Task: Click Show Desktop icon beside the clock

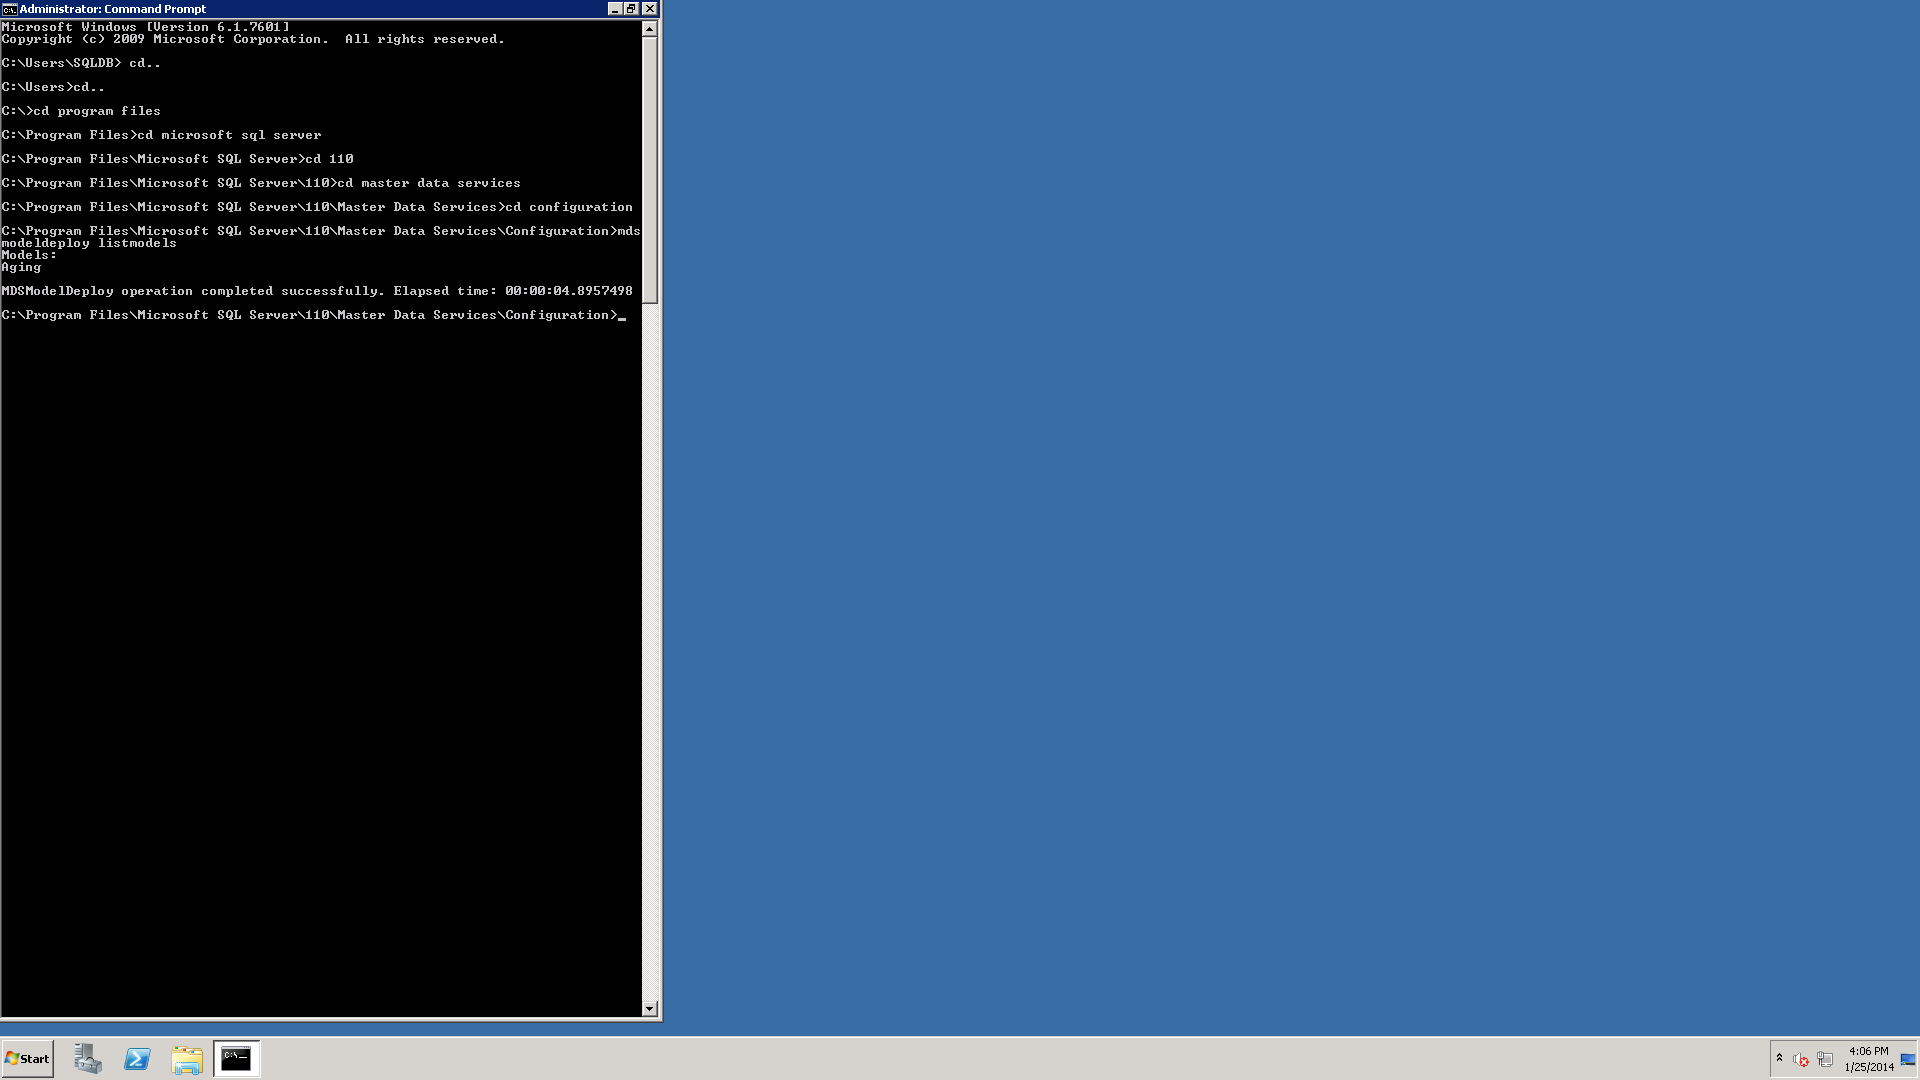Action: (x=1908, y=1059)
